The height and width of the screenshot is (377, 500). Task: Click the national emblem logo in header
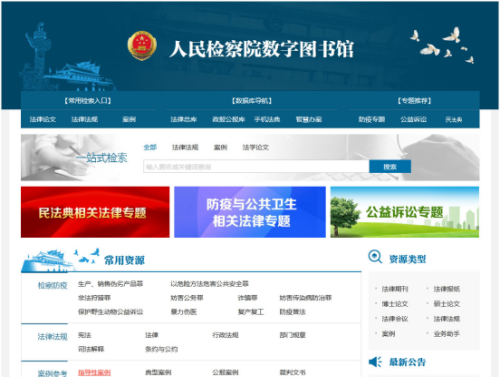142,46
